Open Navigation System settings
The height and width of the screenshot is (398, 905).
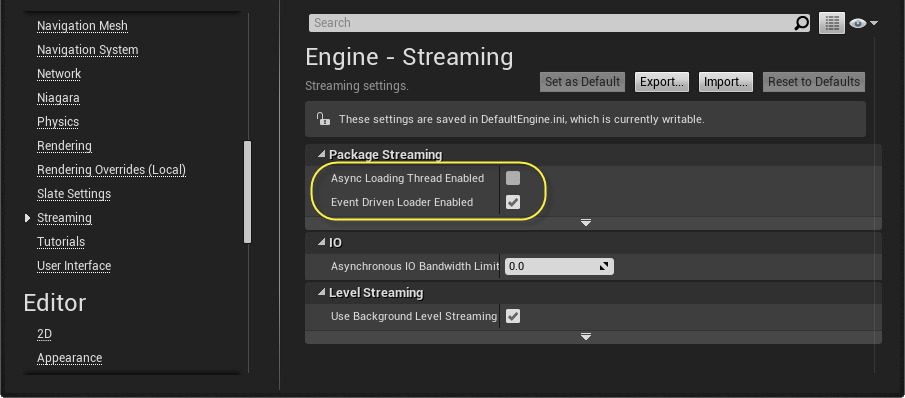point(88,50)
